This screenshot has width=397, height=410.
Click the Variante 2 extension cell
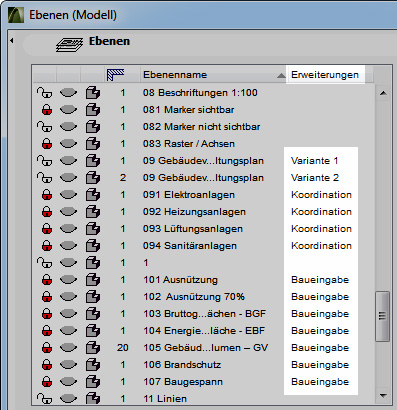click(x=315, y=178)
